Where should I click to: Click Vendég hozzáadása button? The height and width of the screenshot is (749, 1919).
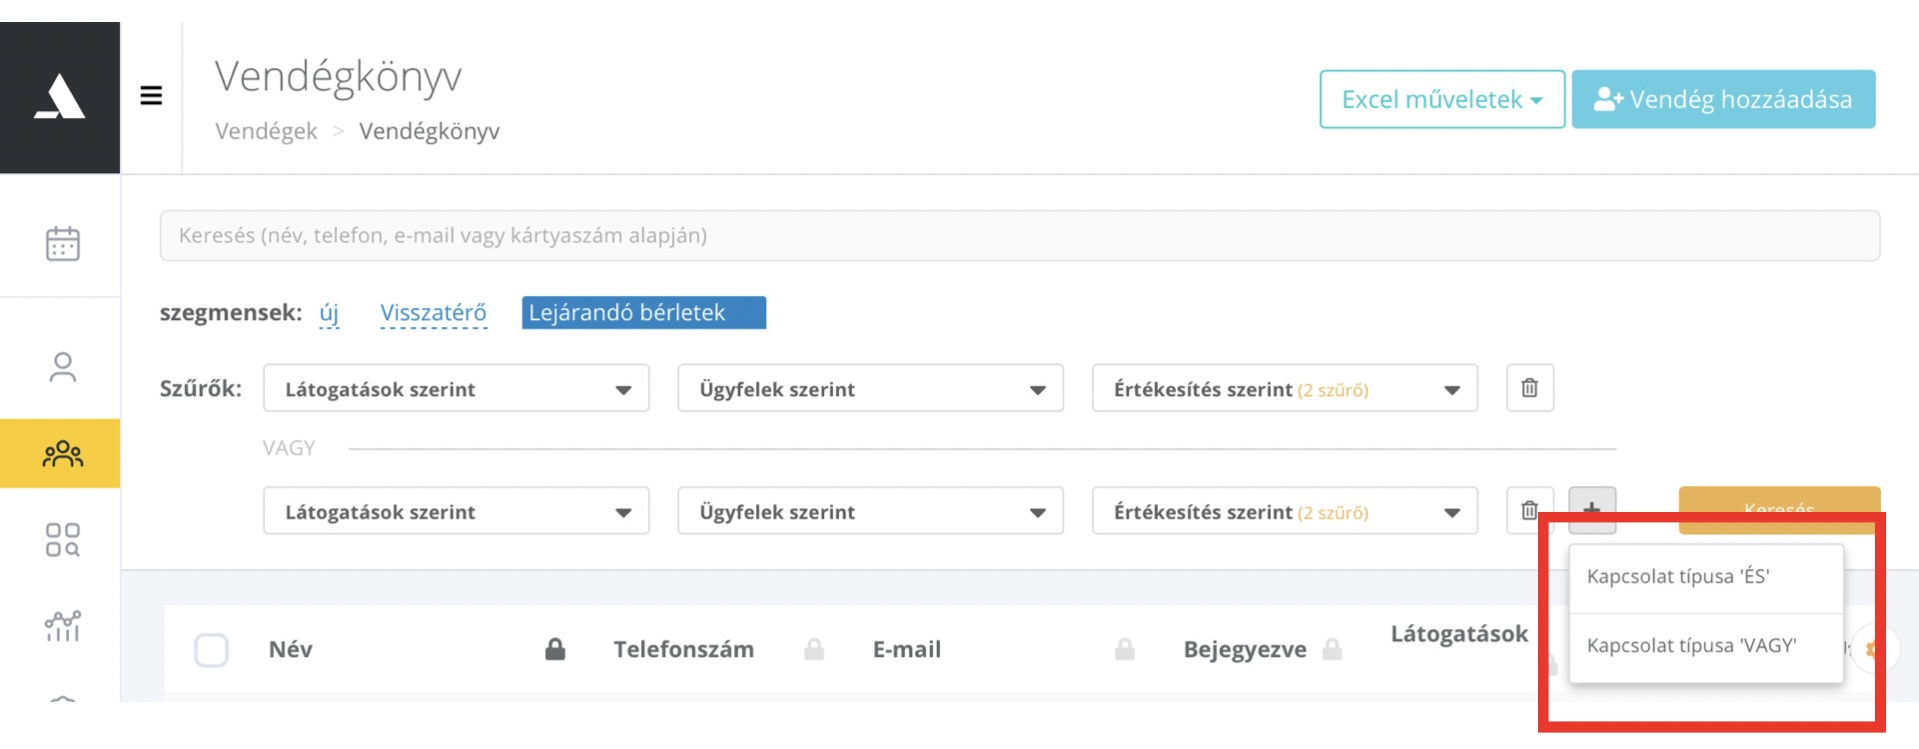click(x=1723, y=99)
